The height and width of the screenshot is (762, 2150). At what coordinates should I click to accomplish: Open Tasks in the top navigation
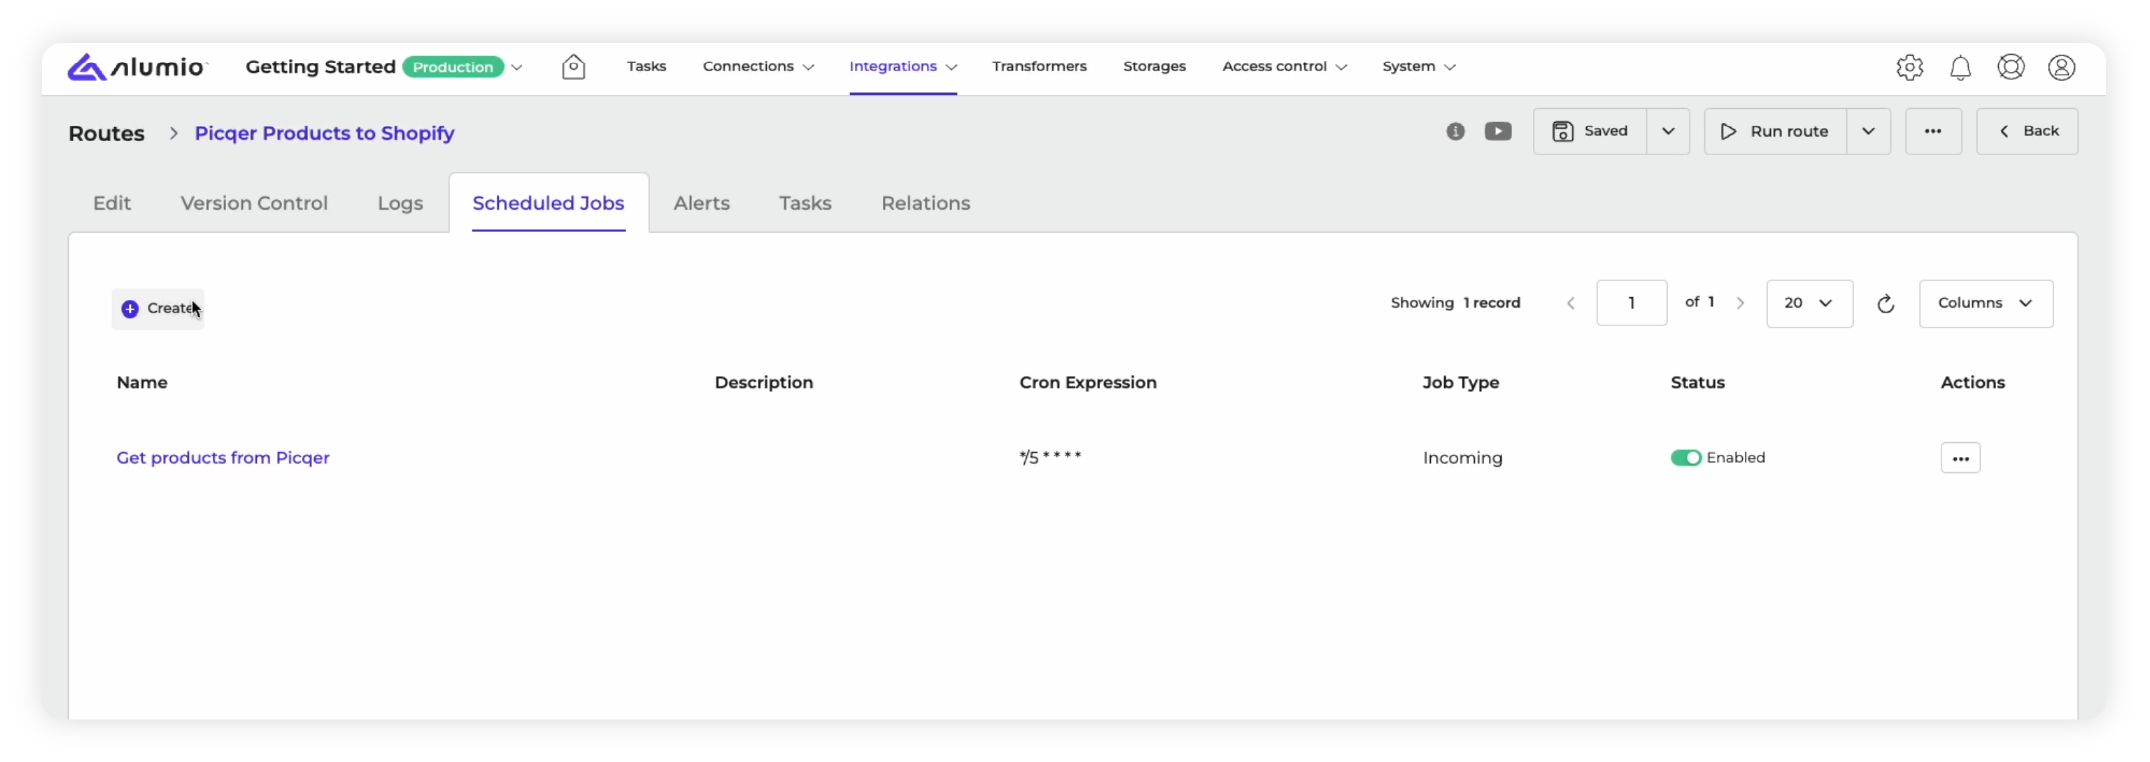(646, 66)
